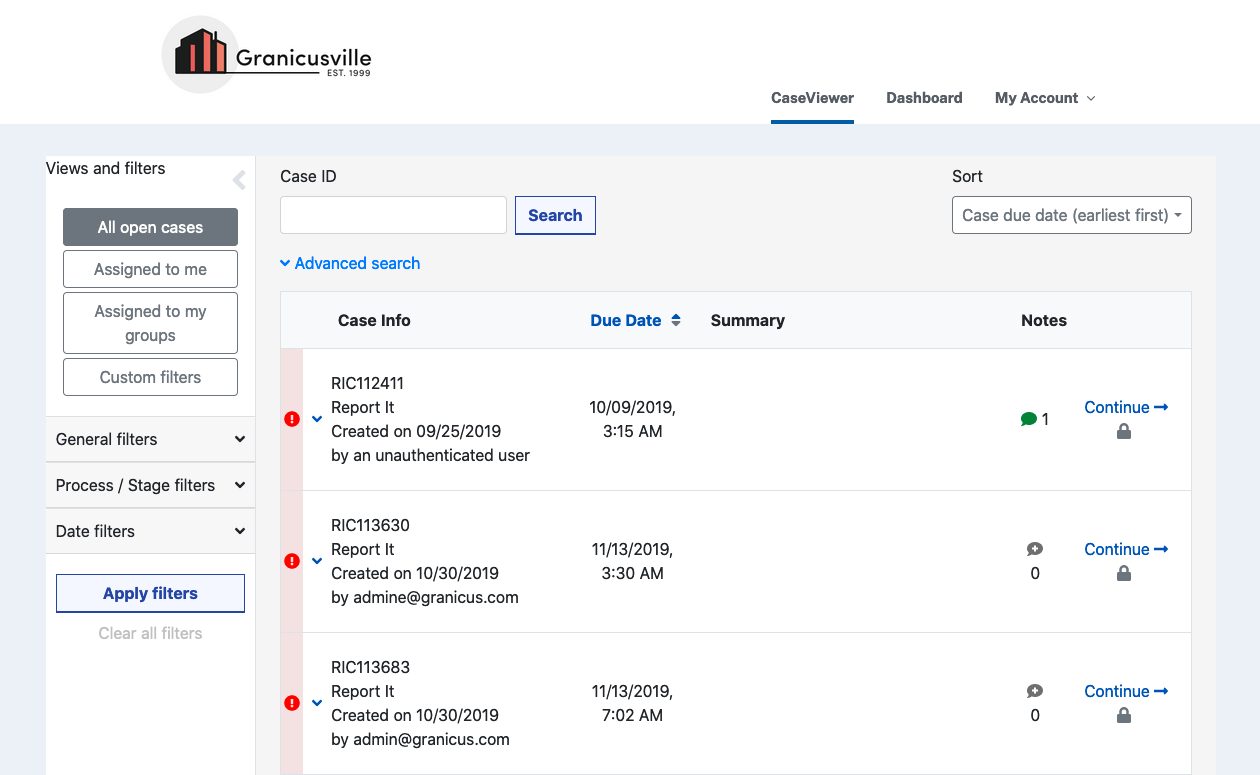The width and height of the screenshot is (1260, 775).
Task: Click the Apply filters button
Action: 150,593
